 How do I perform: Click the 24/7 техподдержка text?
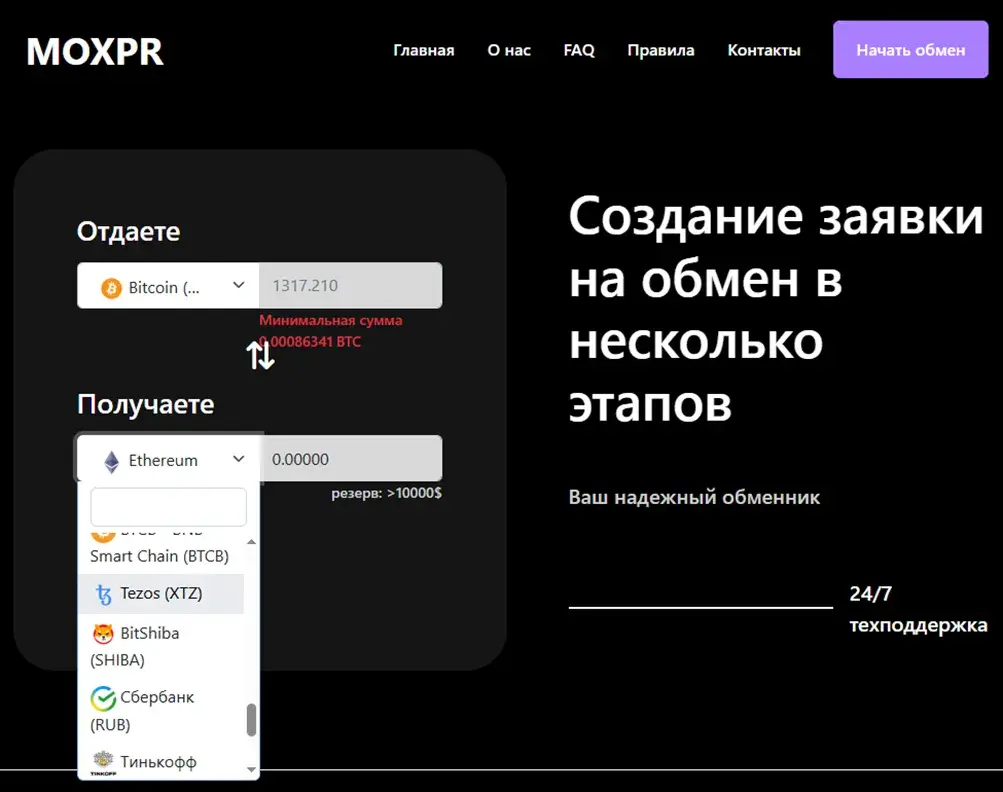pos(918,609)
